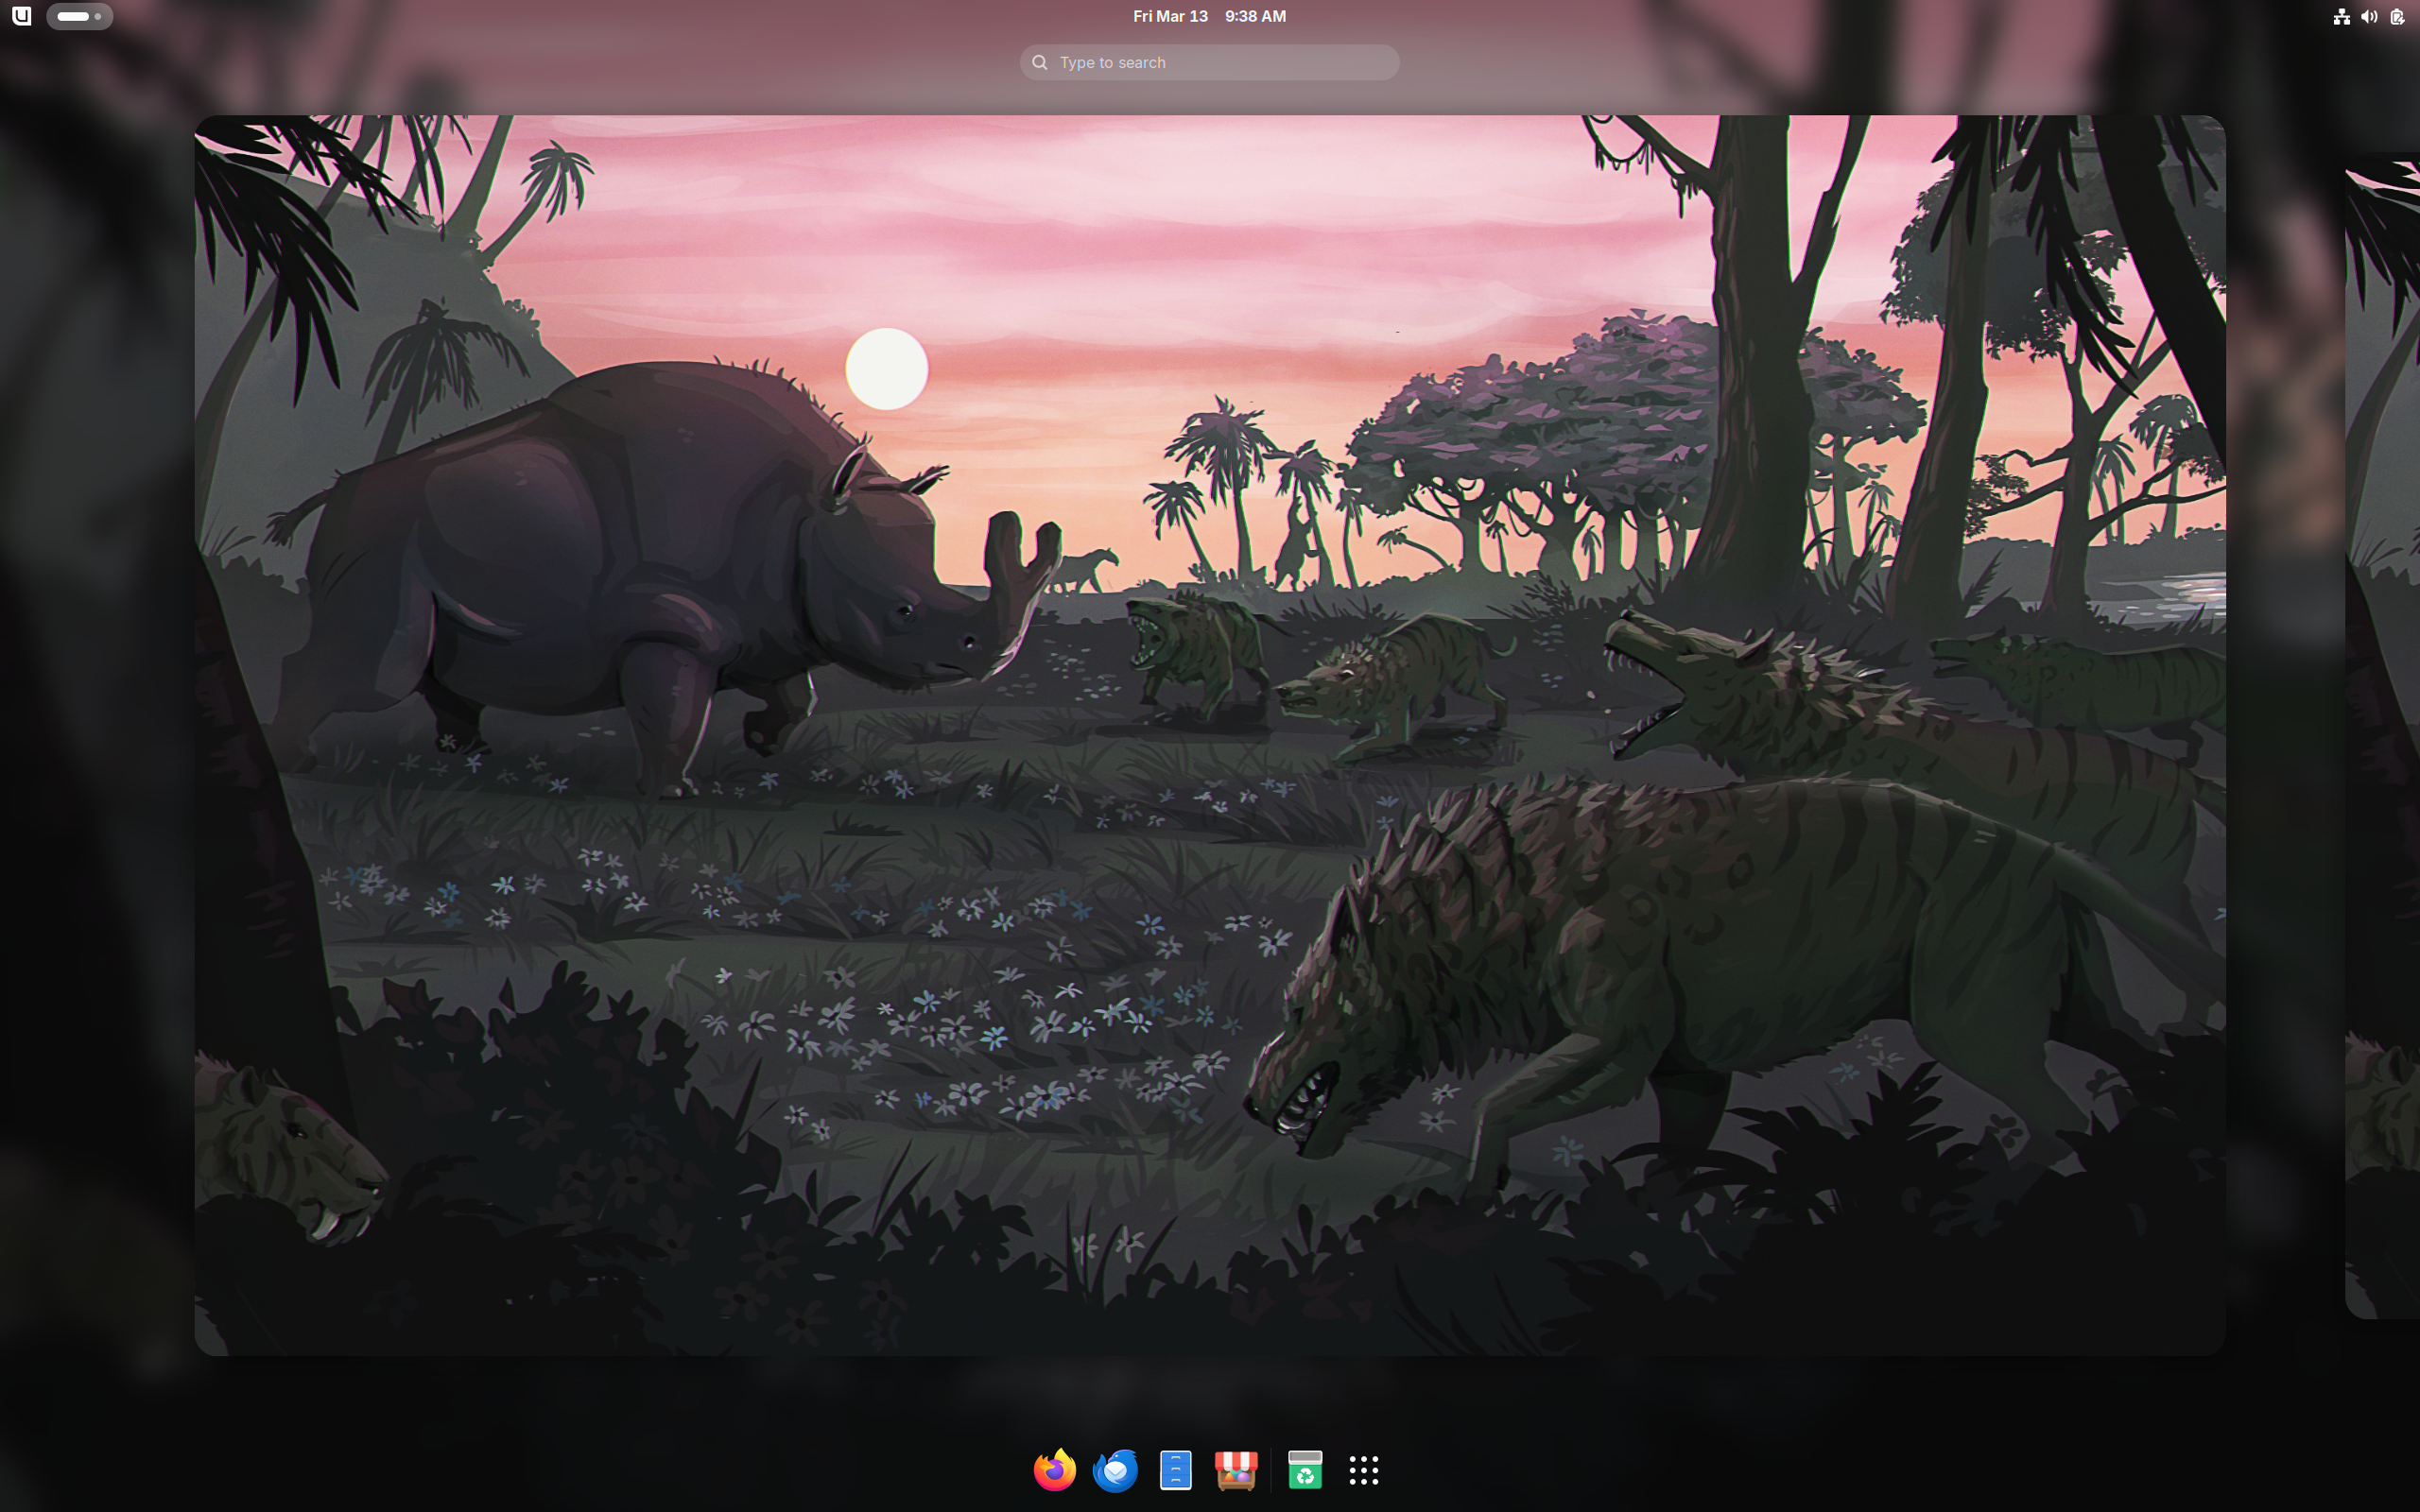2420x1512 pixels.
Task: Focus the Type to search field
Action: 1209,62
